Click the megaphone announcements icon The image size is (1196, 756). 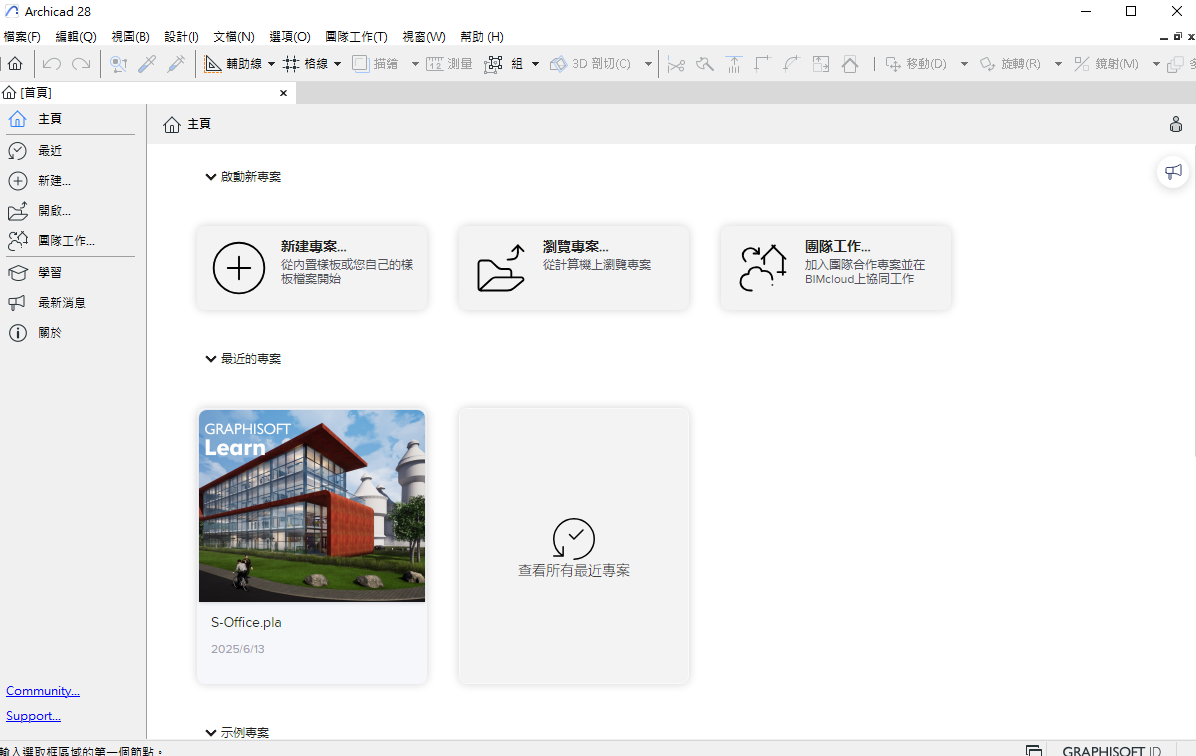1173,172
